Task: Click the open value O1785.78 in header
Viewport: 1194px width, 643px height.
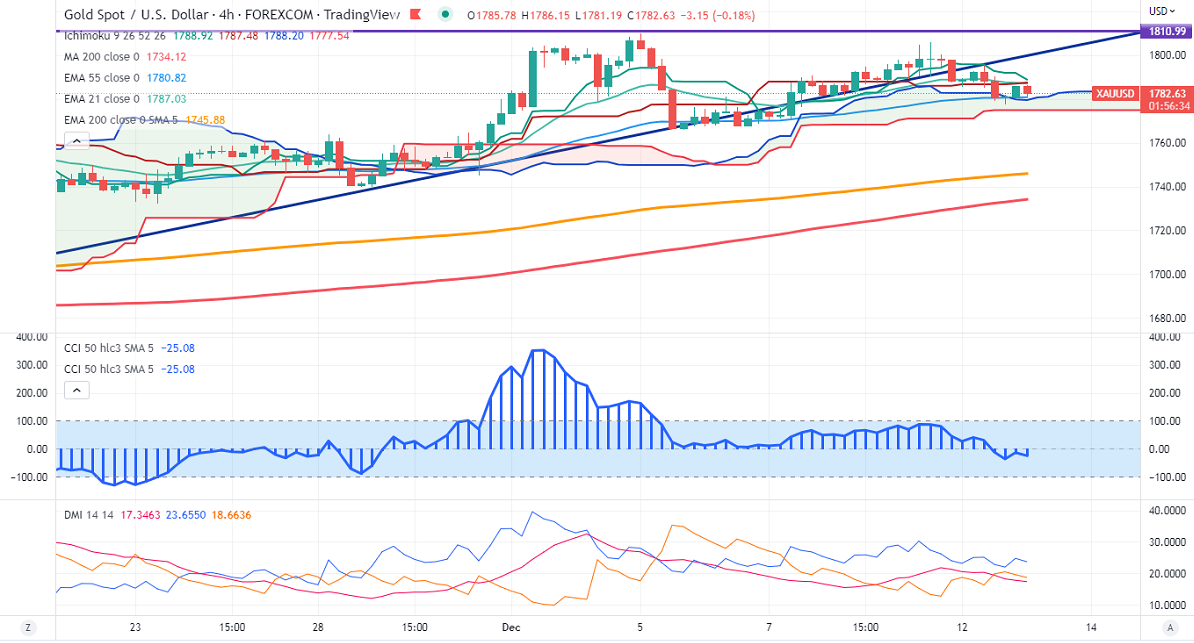Action: (492, 15)
